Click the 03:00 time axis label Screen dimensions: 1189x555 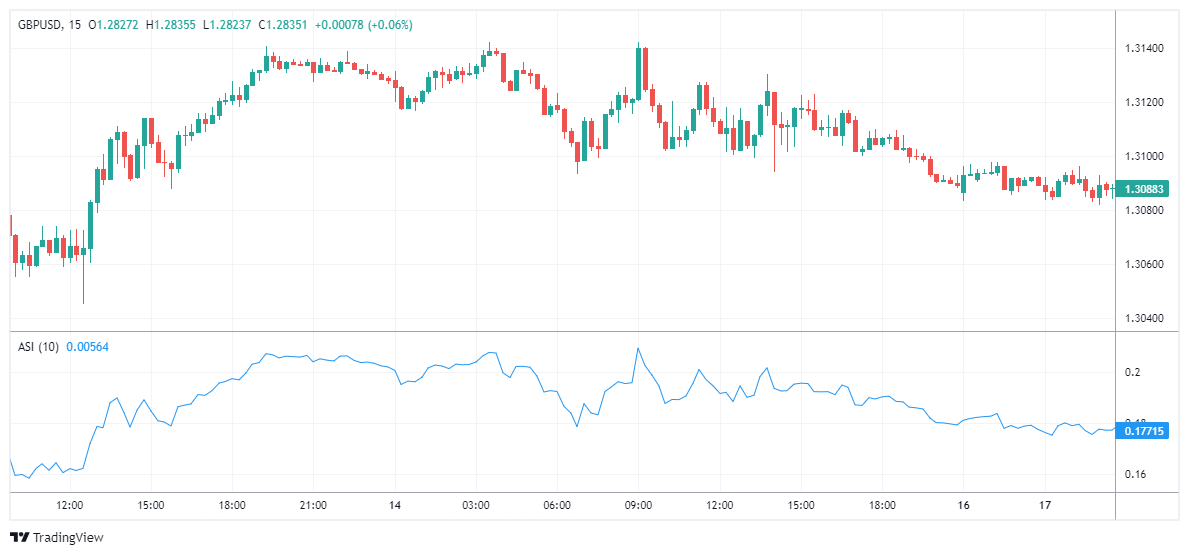coord(475,505)
